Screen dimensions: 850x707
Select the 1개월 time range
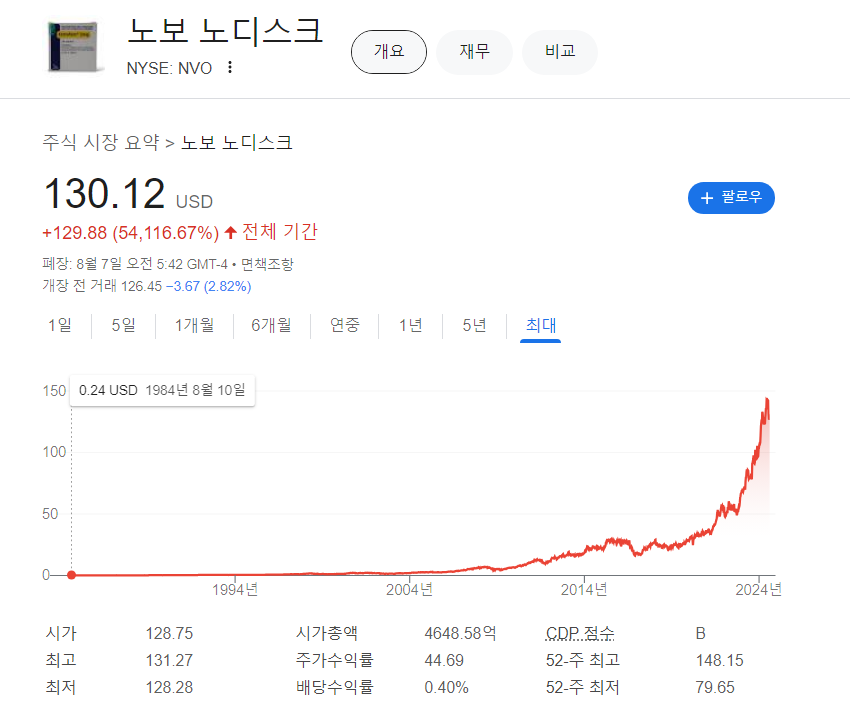194,325
